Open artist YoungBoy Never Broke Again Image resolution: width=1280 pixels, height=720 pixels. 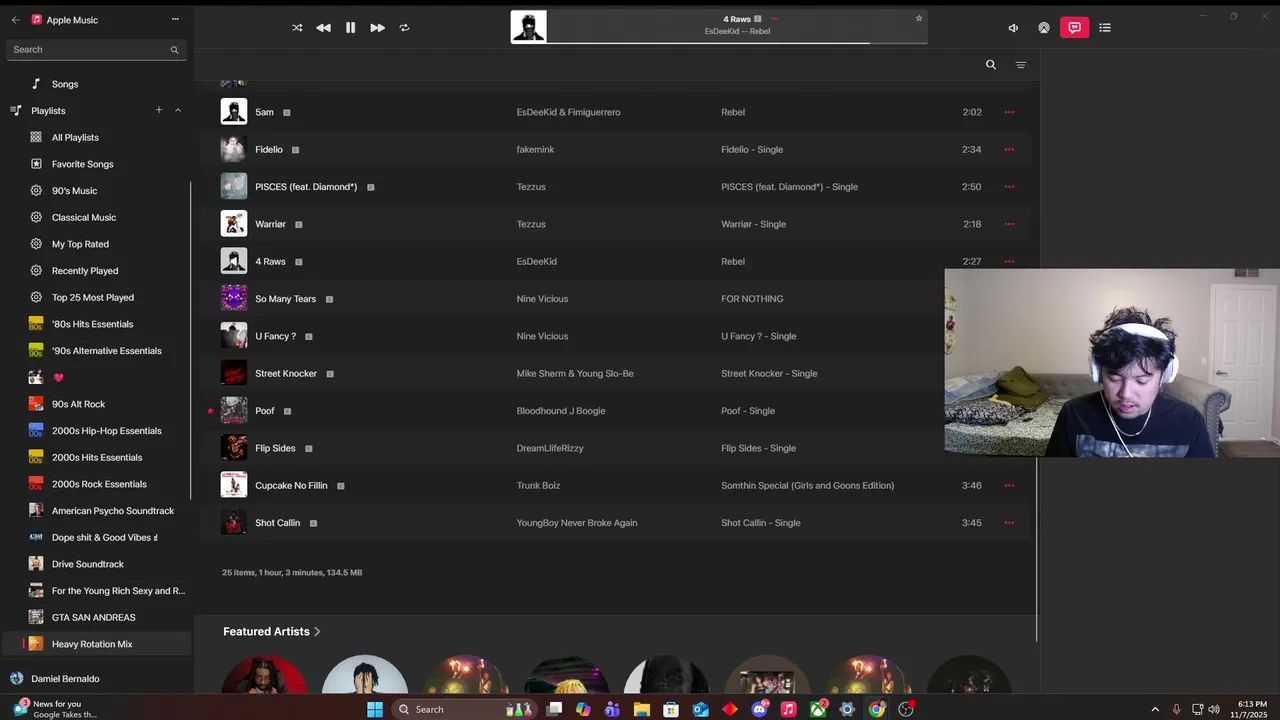click(577, 523)
